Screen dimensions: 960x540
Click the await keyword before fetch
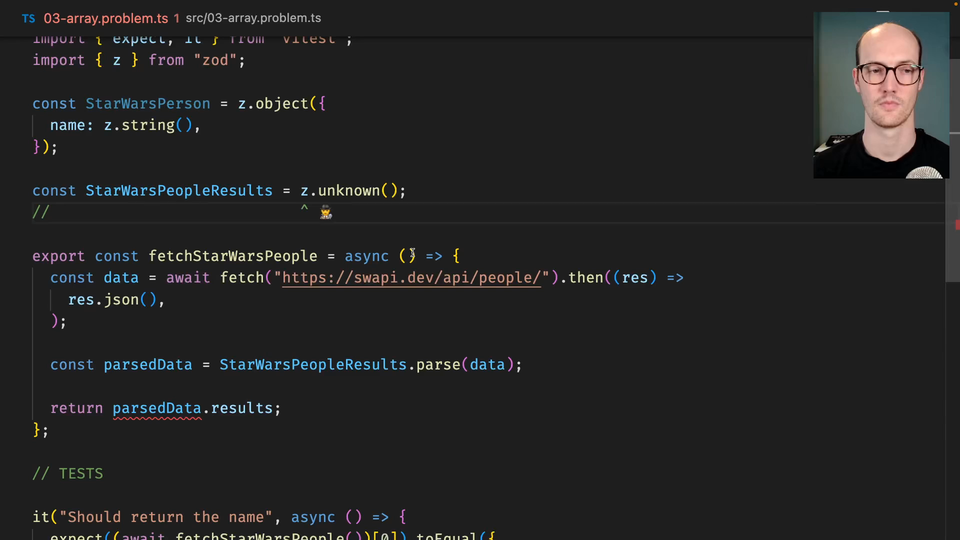pos(188,277)
